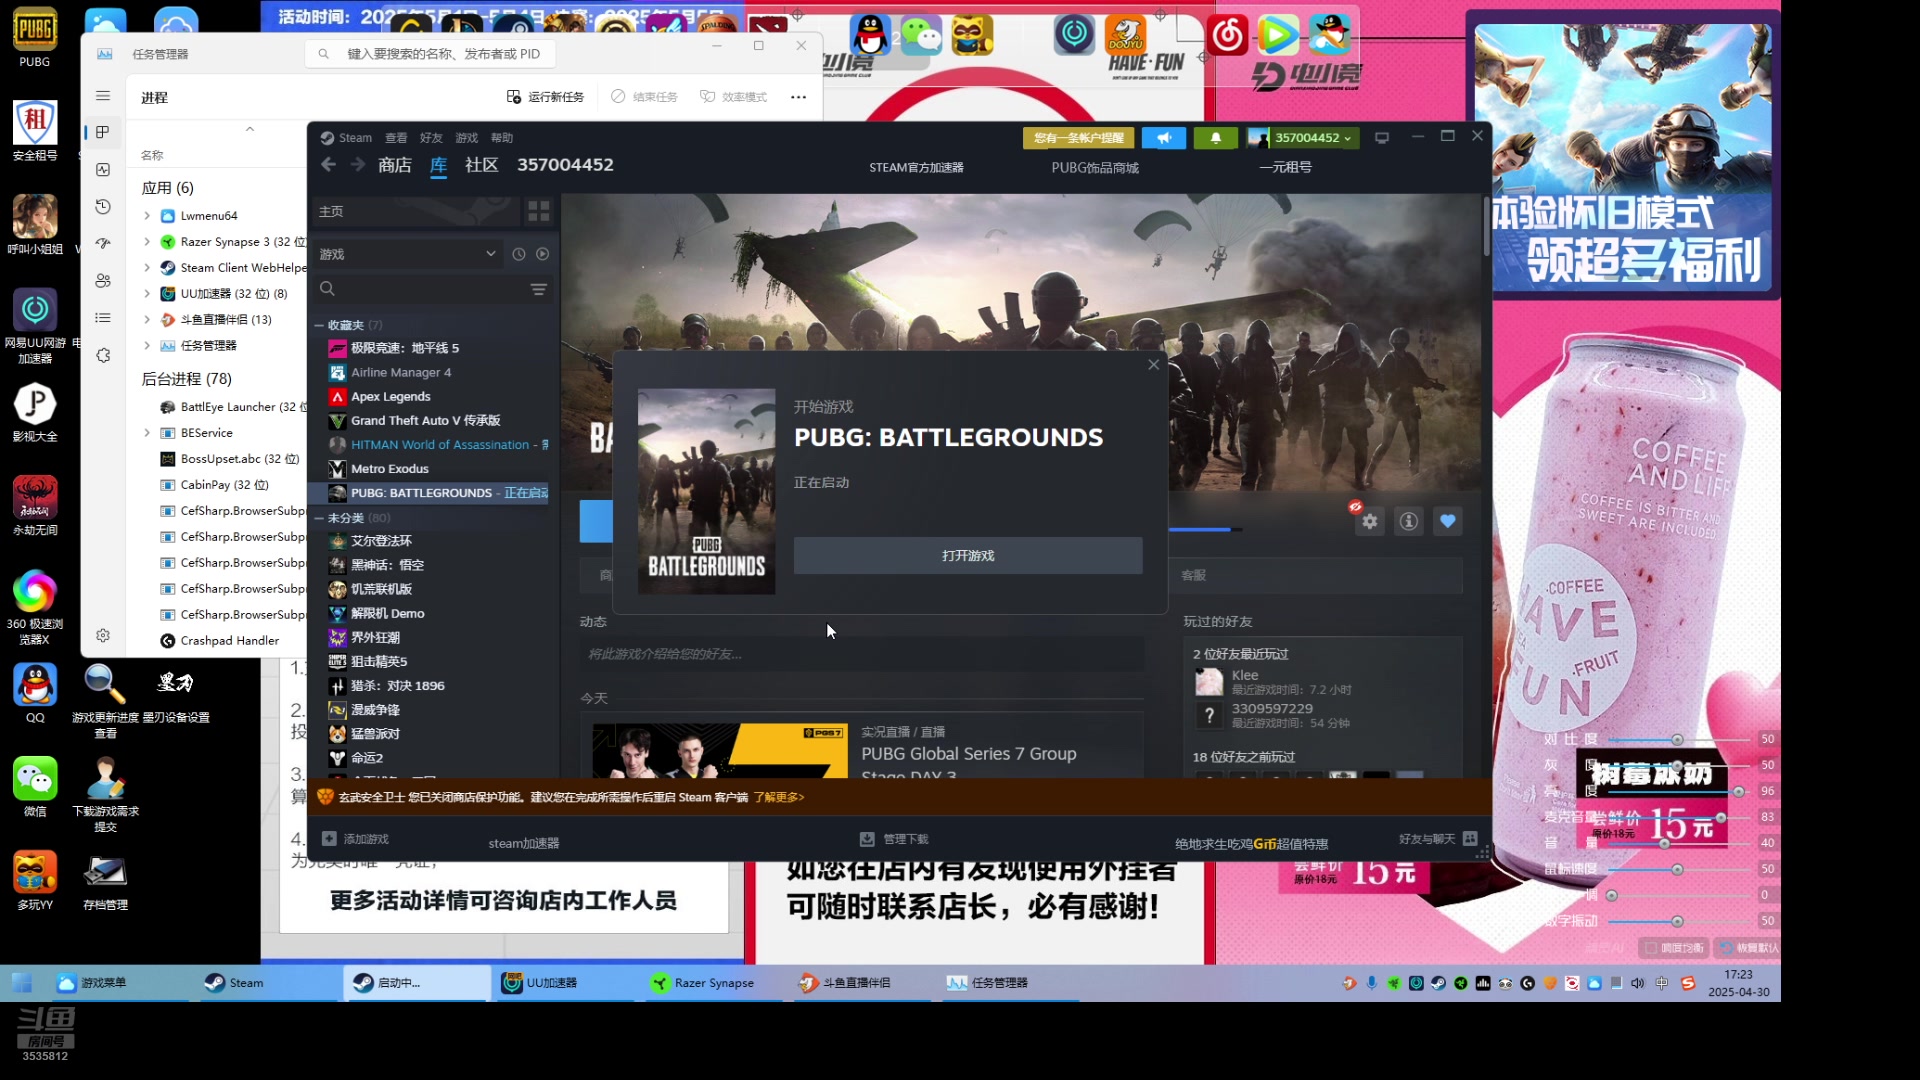Adjust the 鼠标速度 slider
Screen dimensions: 1920x1080
(1678, 869)
